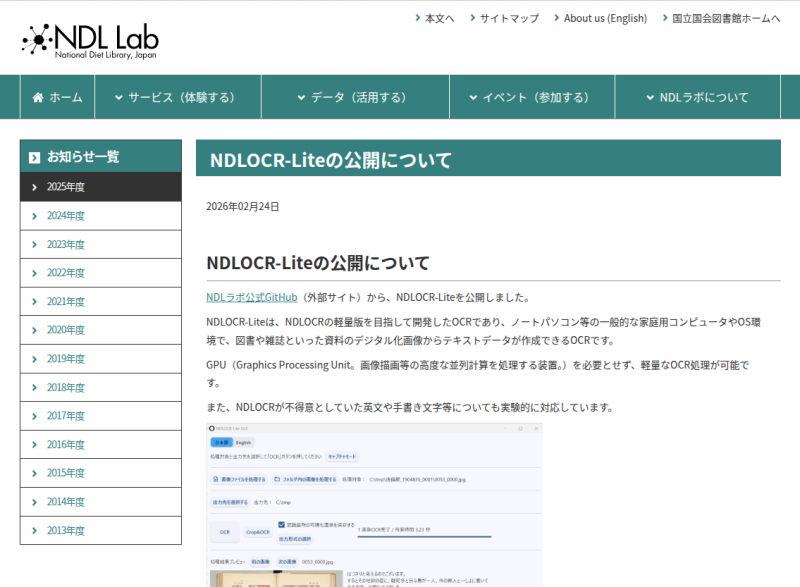Open 国立国会図書館ホームへ link
Viewport: 800px width, 587px height.
(725, 18)
